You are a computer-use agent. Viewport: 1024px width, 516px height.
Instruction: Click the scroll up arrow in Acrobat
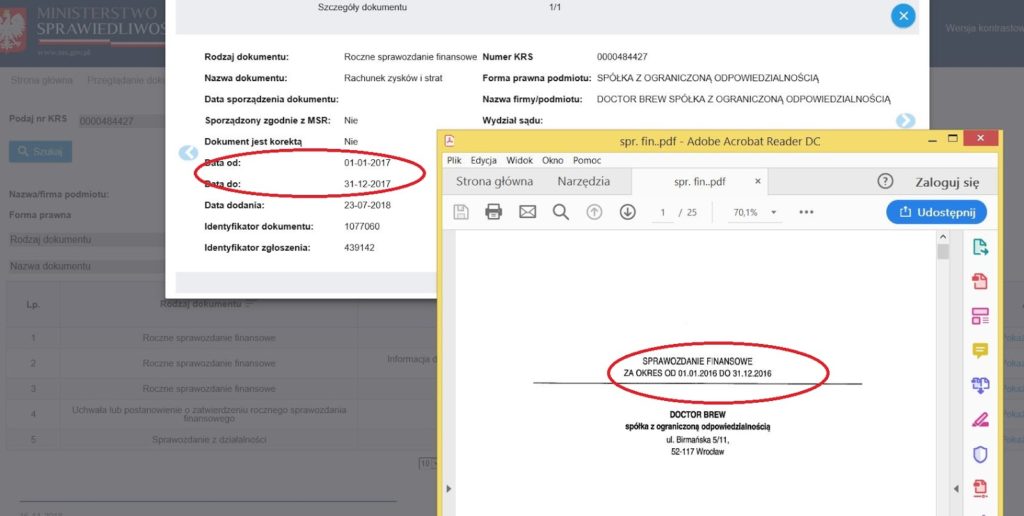942,235
